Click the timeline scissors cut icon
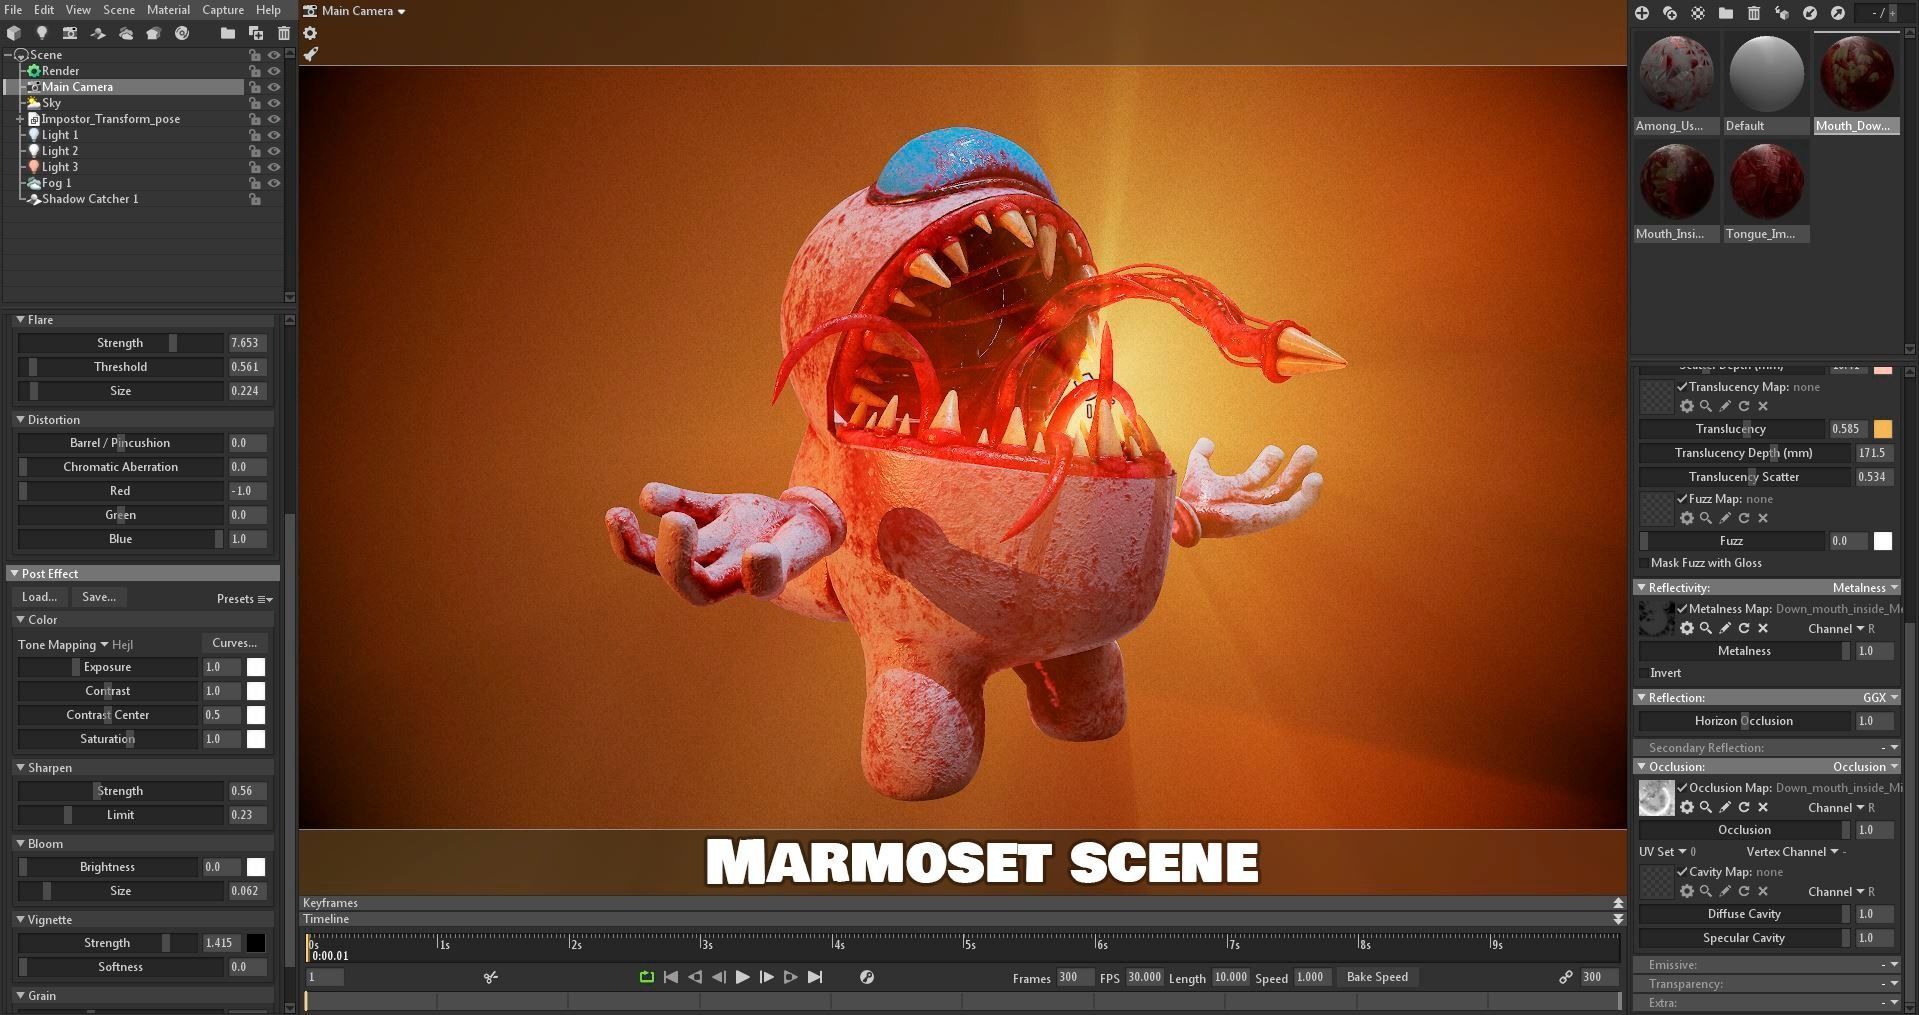Screen dimensions: 1919x1015 tap(491, 977)
